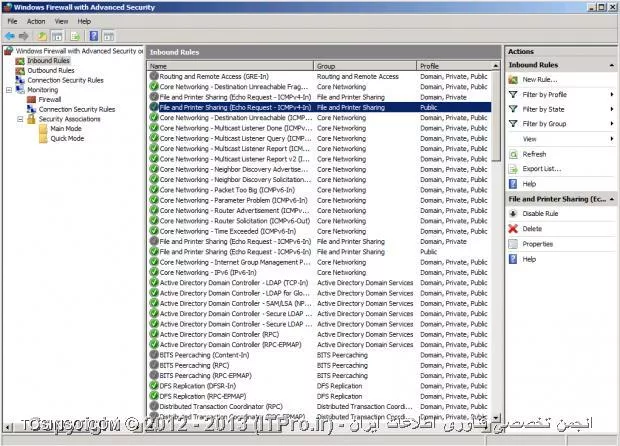Click the Filter by Profile funnel icon
The image size is (620, 446).
[513, 94]
